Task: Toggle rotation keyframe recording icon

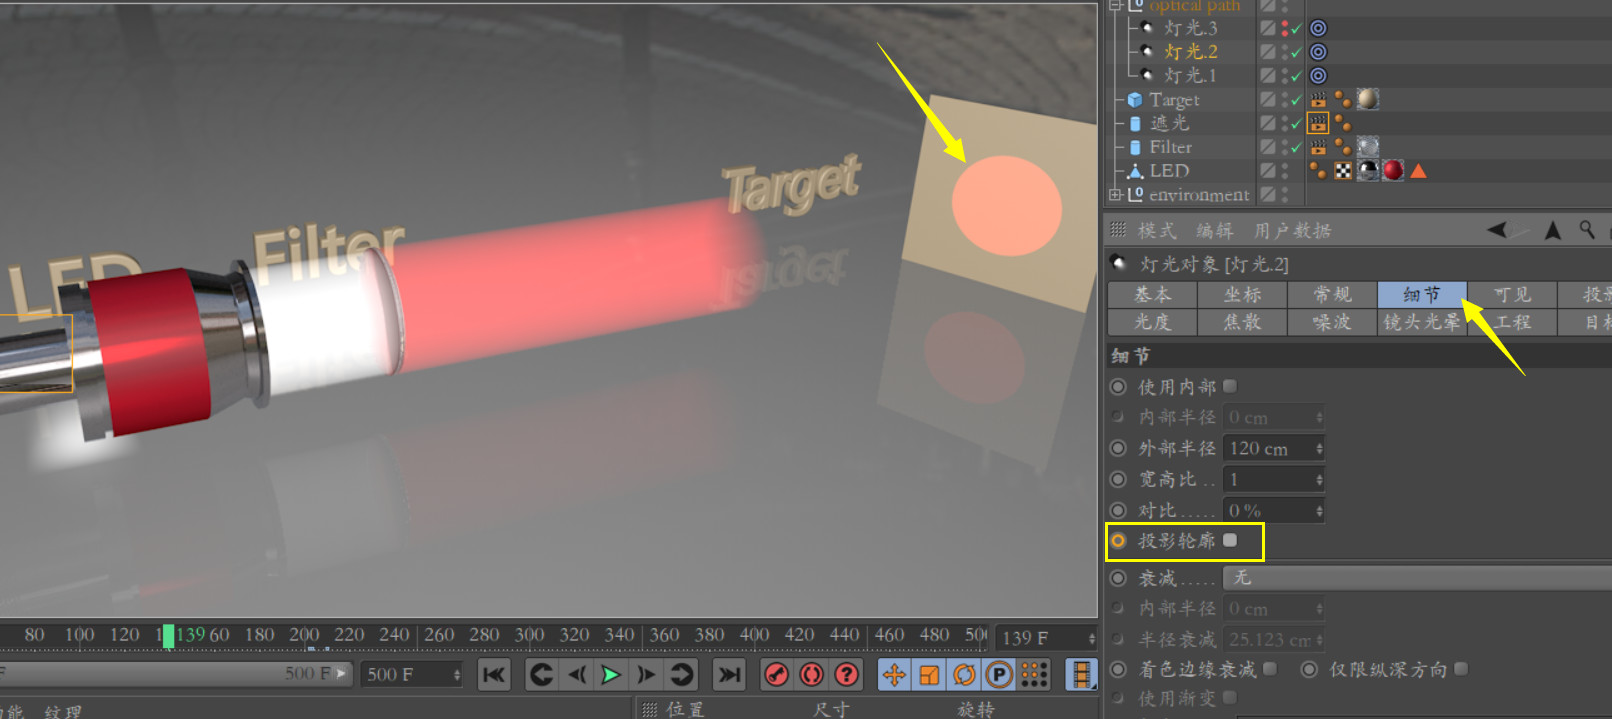Action: coord(964,675)
